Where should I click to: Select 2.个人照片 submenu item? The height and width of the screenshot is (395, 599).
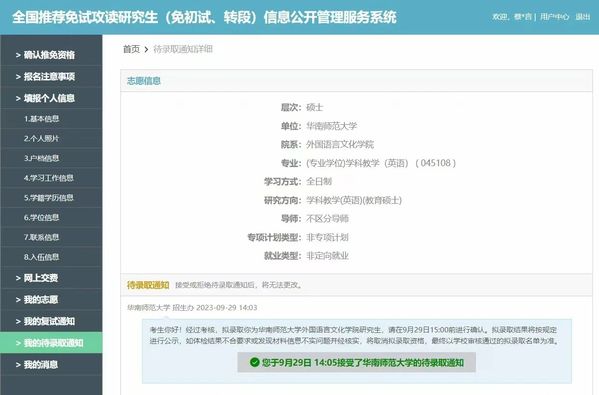pos(51,139)
